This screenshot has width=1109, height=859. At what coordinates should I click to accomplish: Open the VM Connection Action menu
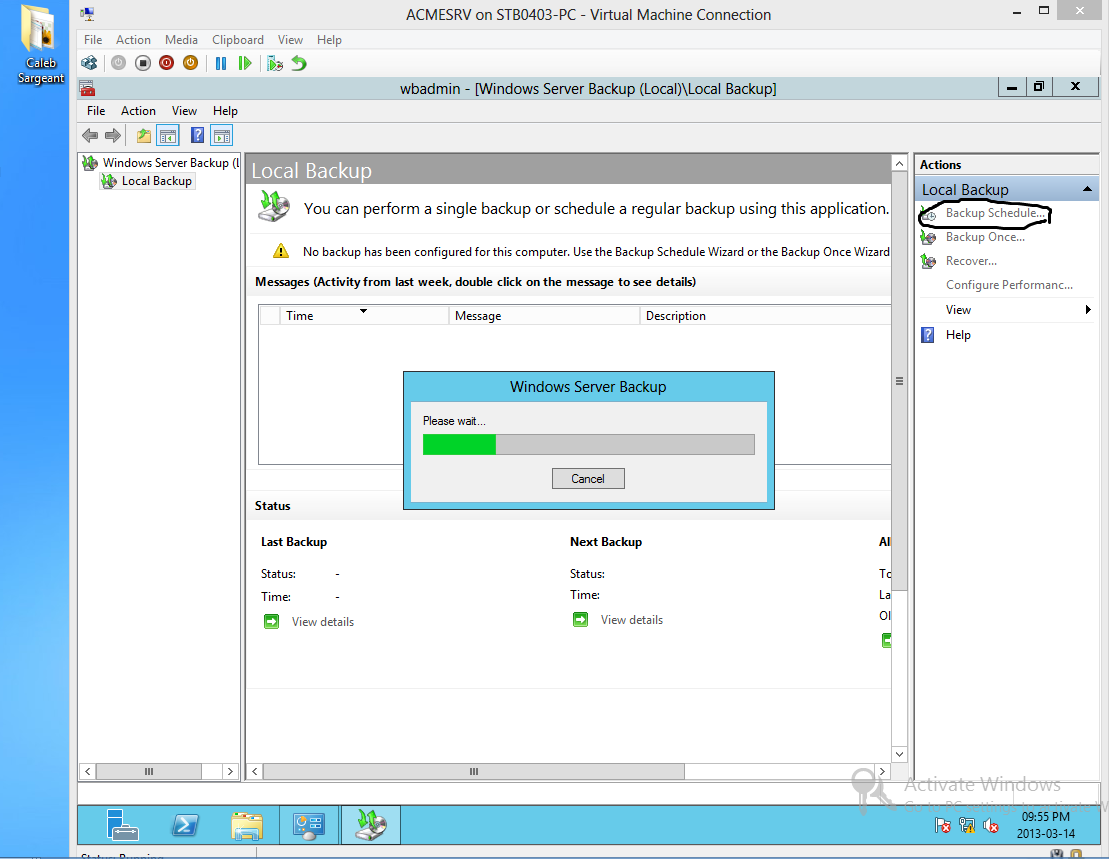click(x=133, y=40)
